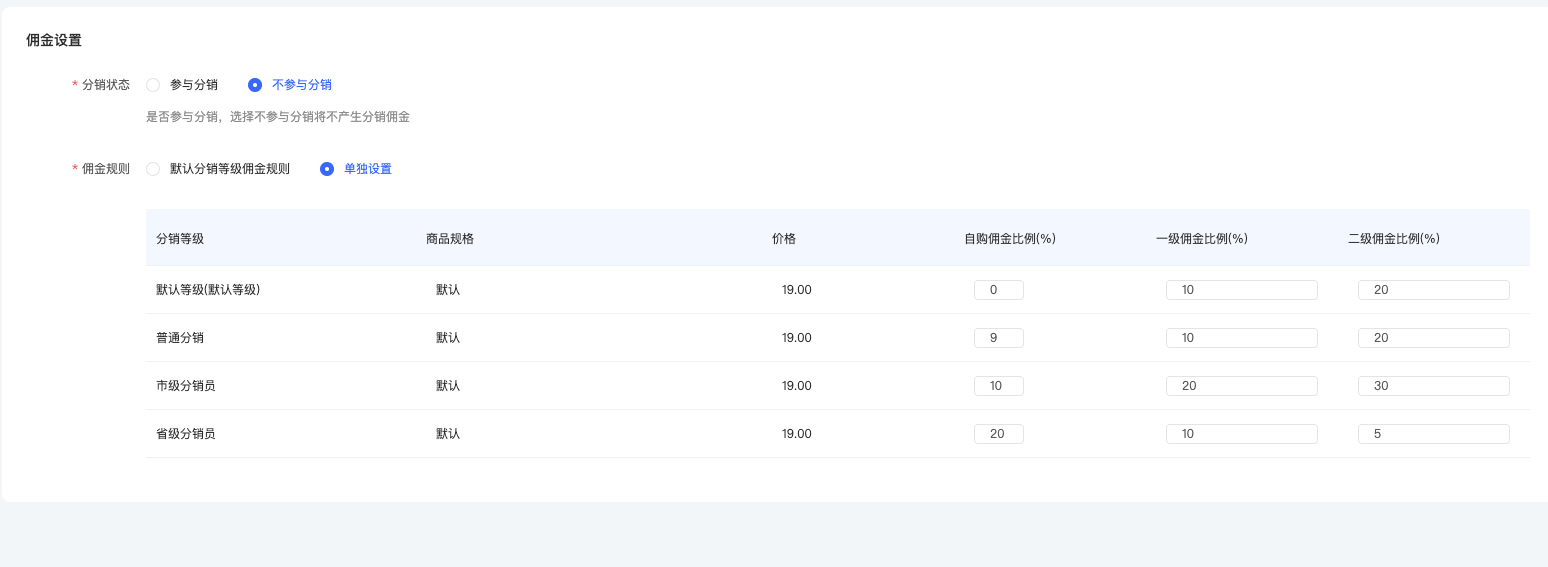This screenshot has height=567, width=1548.
Task: Click the 商品规格 column header
Action: click(450, 238)
